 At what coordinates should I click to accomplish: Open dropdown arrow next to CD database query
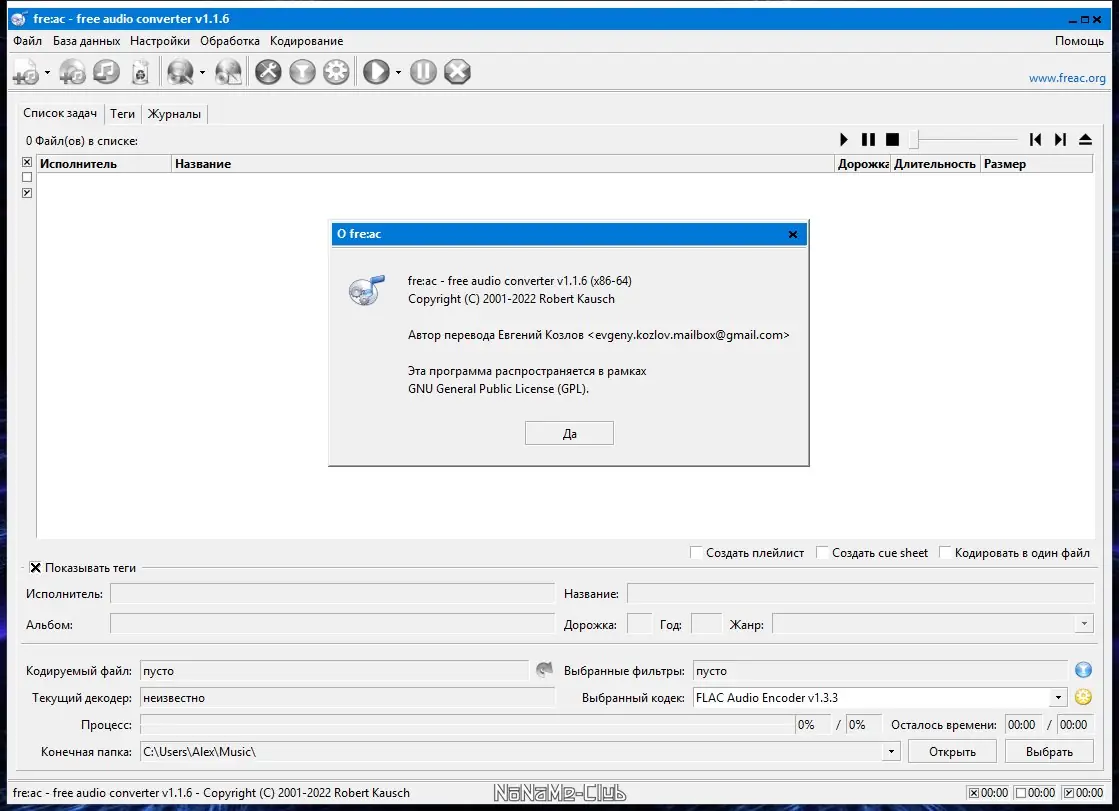(x=202, y=72)
